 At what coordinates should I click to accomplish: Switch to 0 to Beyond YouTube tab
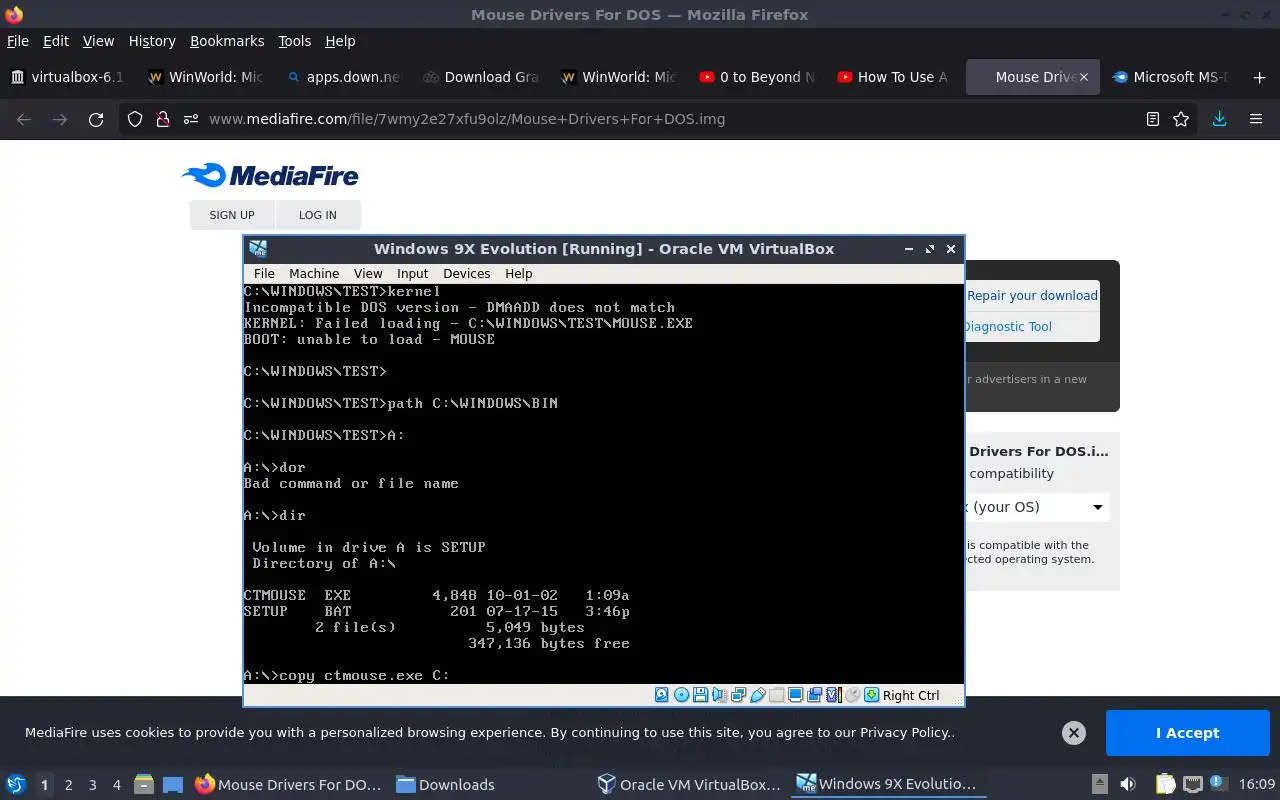757,77
